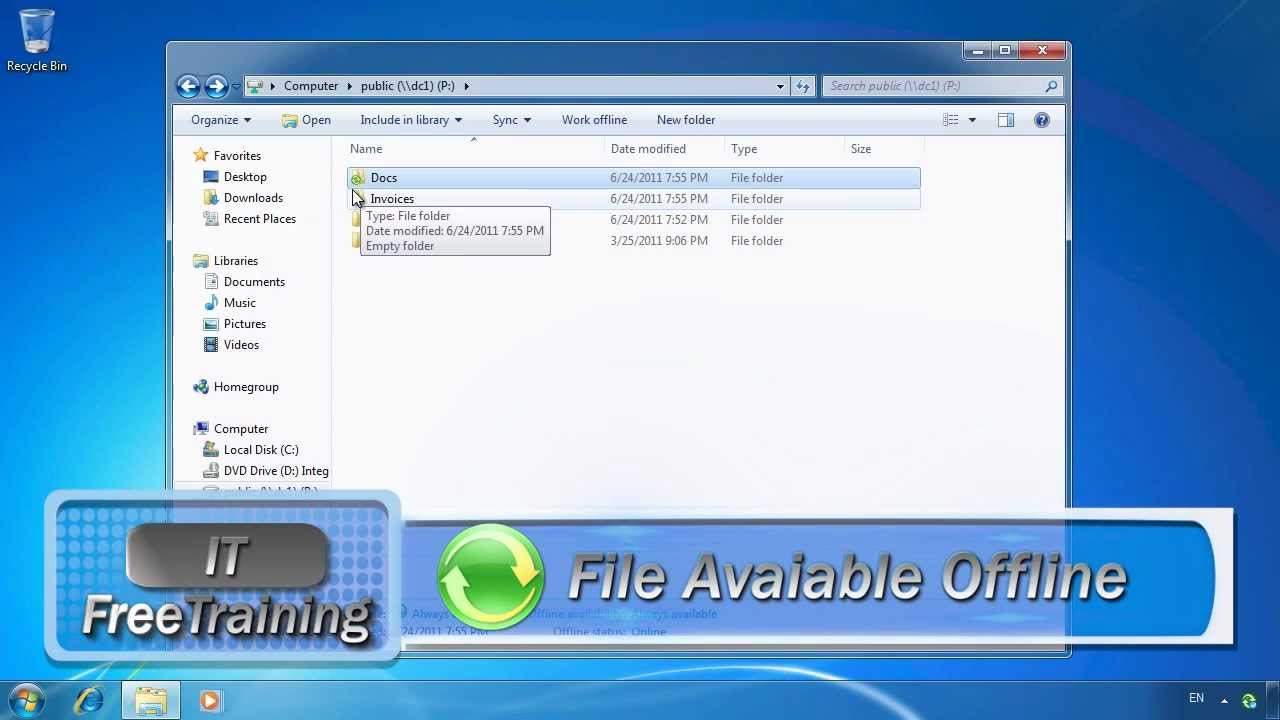Click the Favorites star icon

[x=201, y=155]
